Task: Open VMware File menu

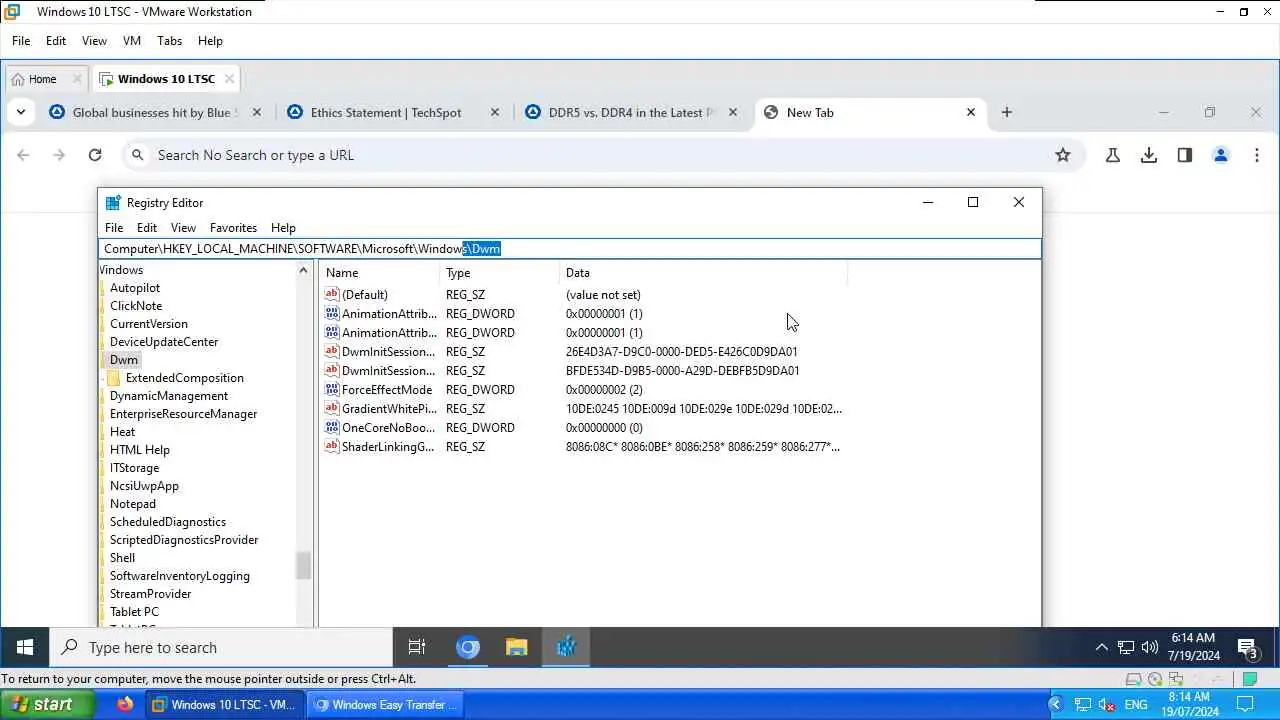Action: click(21, 41)
